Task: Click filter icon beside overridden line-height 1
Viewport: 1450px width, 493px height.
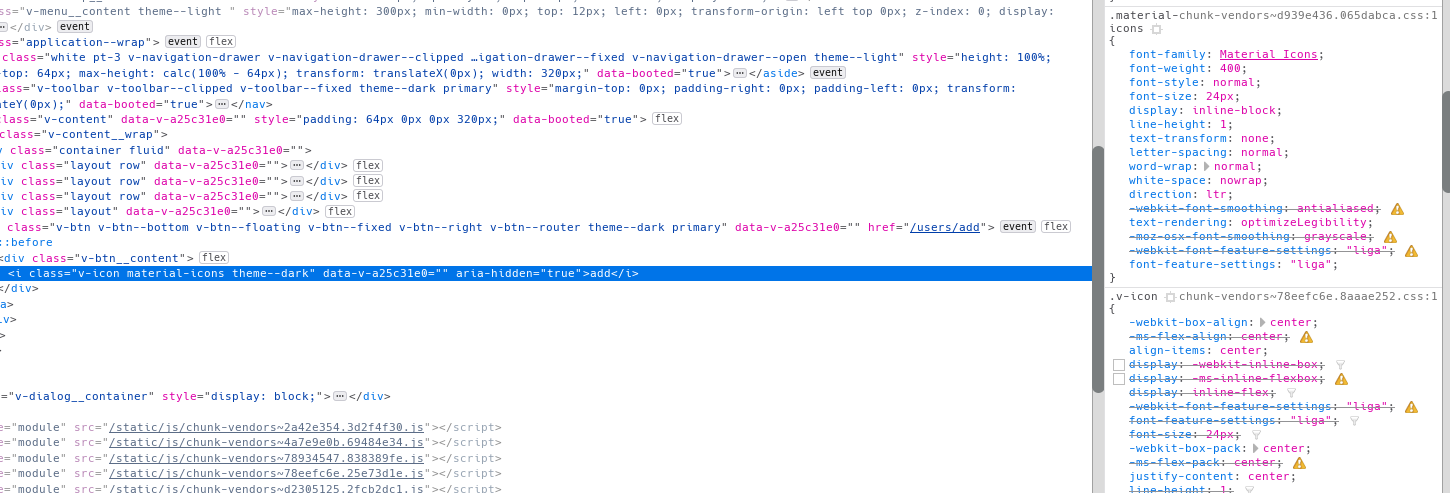Action: [x=1250, y=489]
